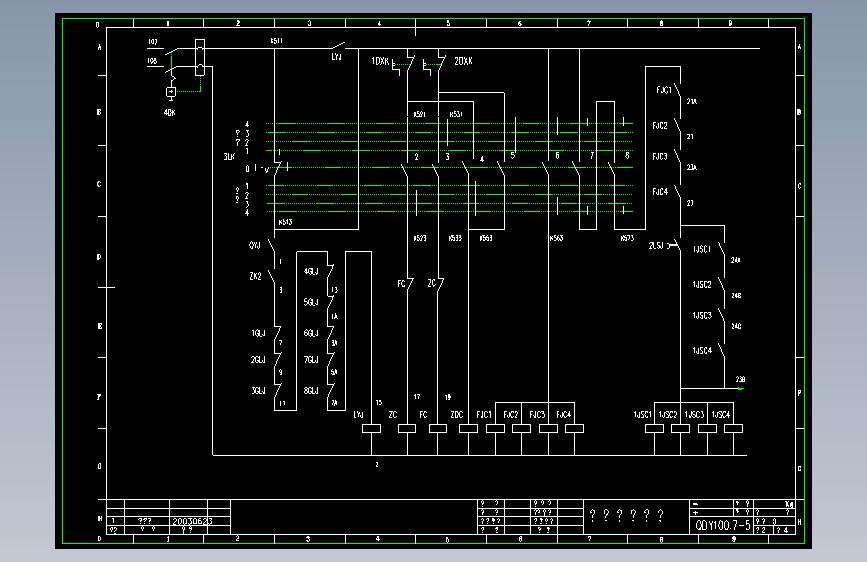Select the 20030623 date in revision block
The height and width of the screenshot is (562, 867).
(x=192, y=521)
